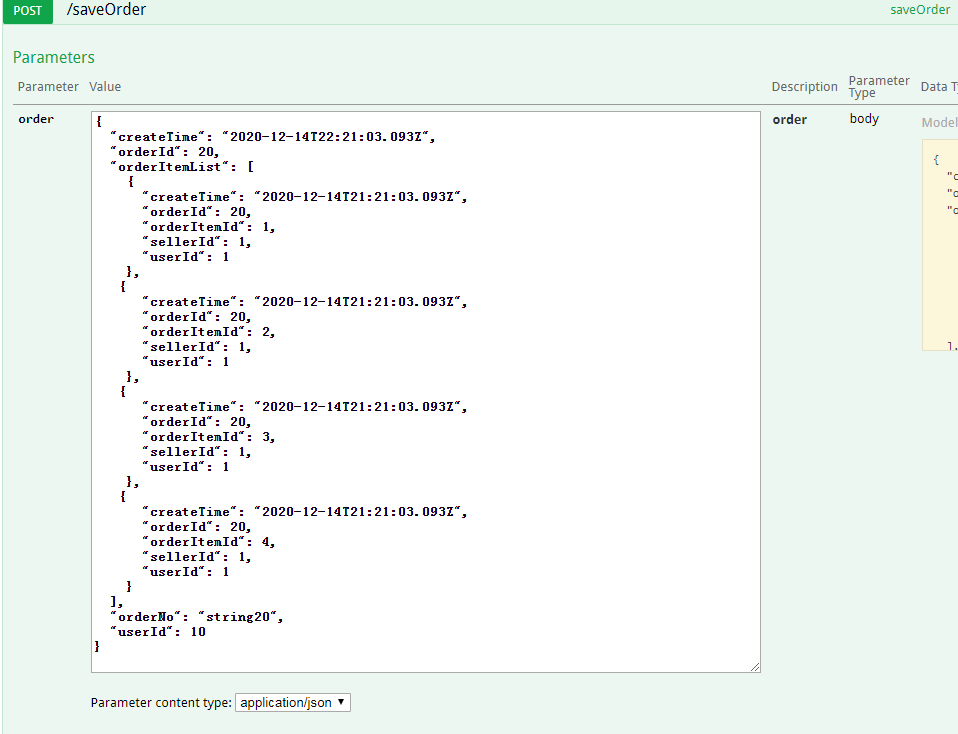Click the orderItemId: 3 line
The image size is (958, 734).
(208, 437)
